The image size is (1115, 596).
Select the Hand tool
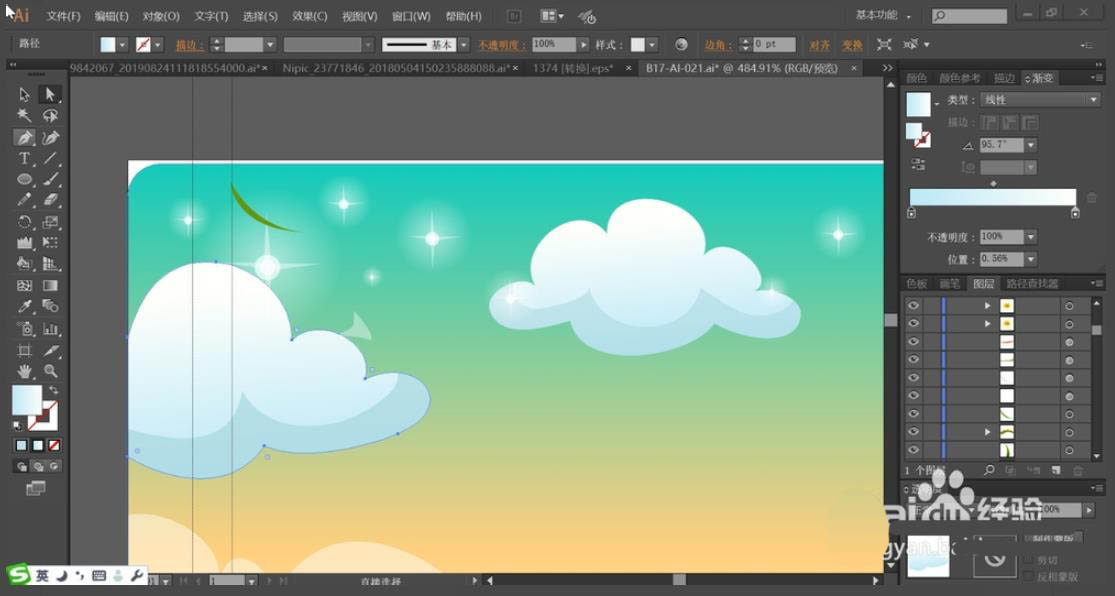24,371
